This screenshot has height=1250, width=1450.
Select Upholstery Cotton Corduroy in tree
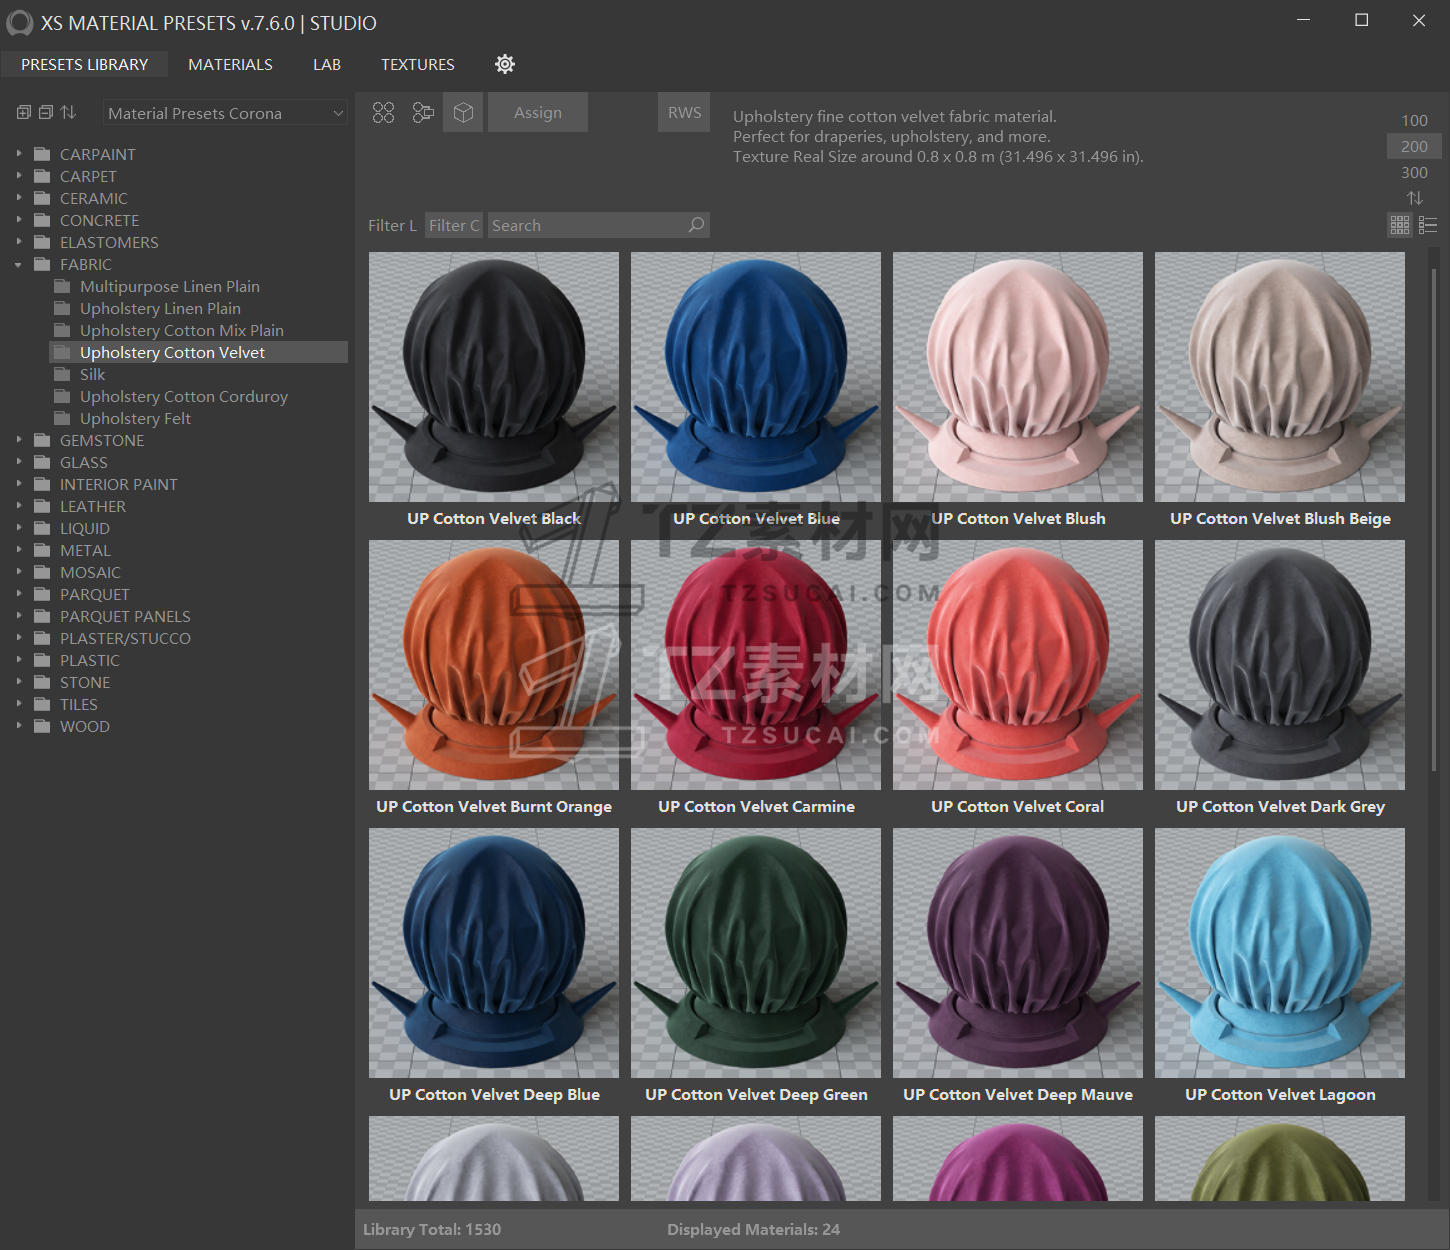pos(184,397)
